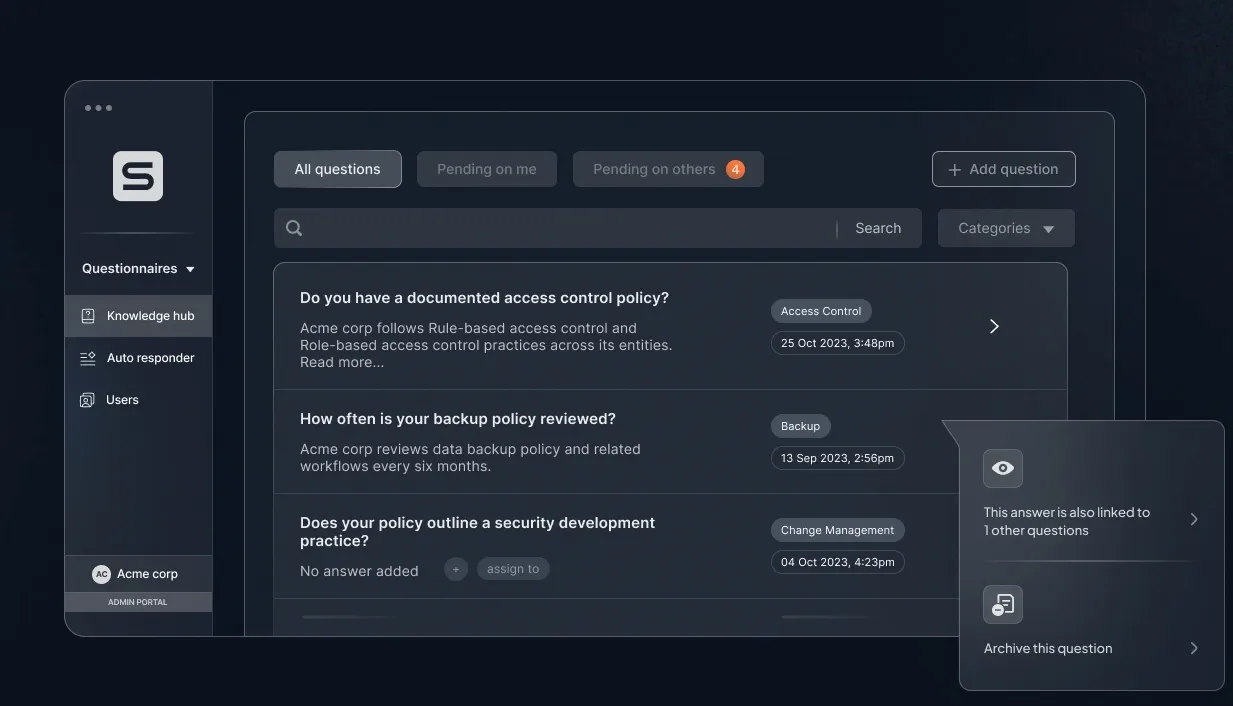Click the plus button beside No answer added
The height and width of the screenshot is (706, 1233).
point(456,569)
